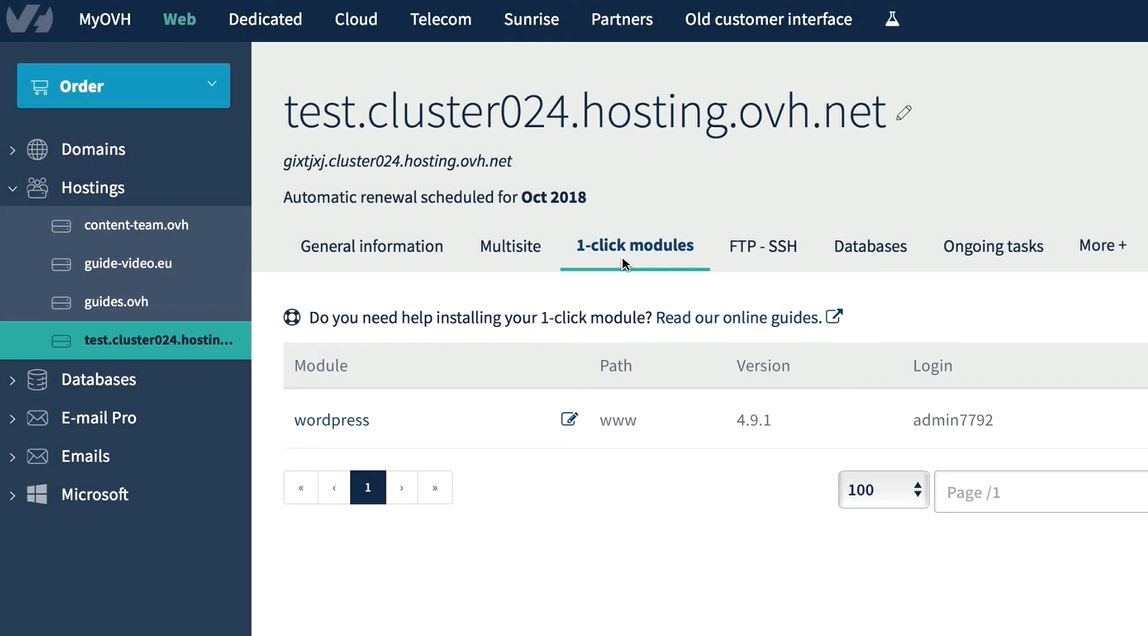Click the gixtjxj.cluster024.hosting.ovh.net subtitle
The height and width of the screenshot is (636, 1148).
398,161
